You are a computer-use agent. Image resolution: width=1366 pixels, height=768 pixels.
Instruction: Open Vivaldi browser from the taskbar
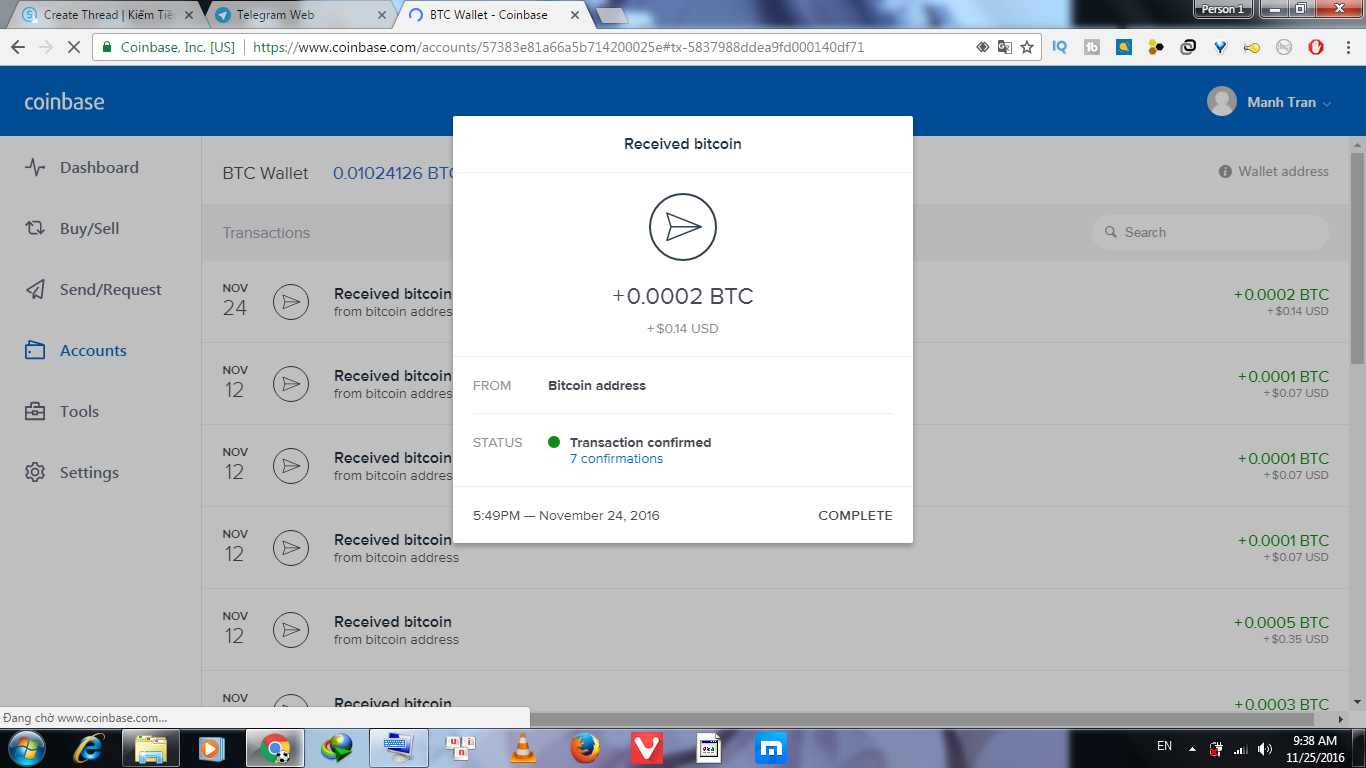pos(647,748)
